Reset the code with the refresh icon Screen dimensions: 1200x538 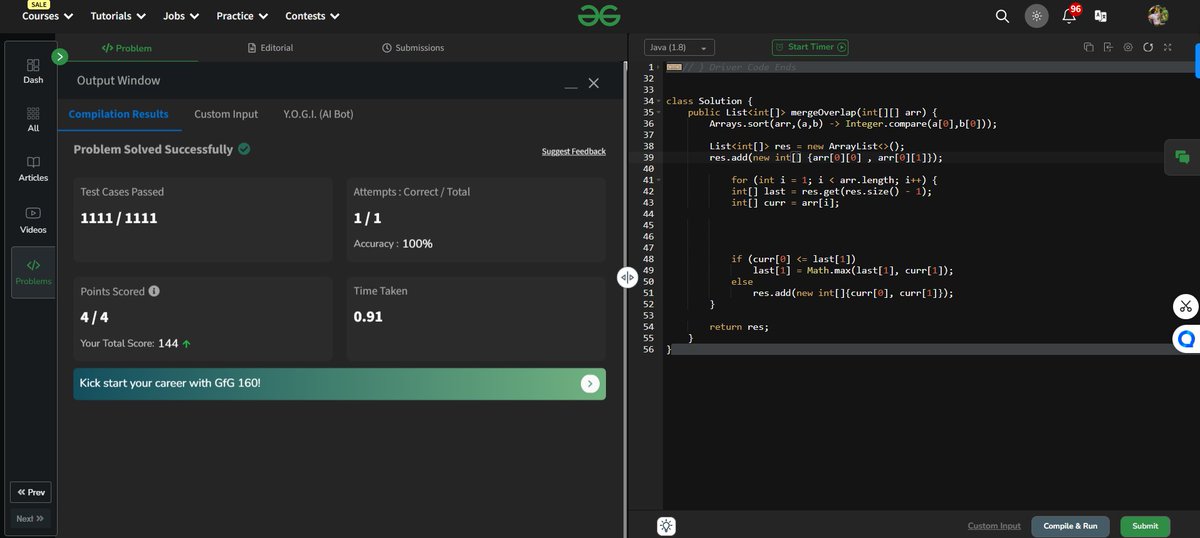point(1148,47)
